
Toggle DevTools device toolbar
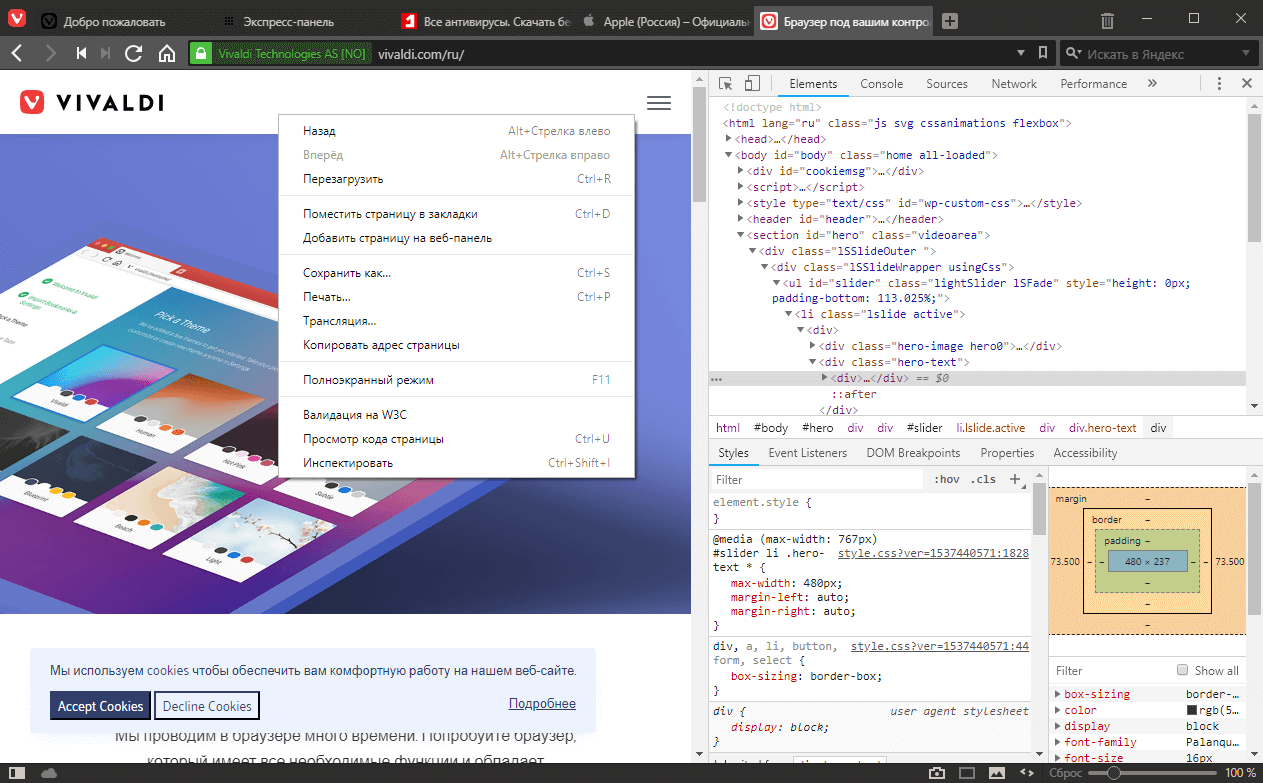752,84
